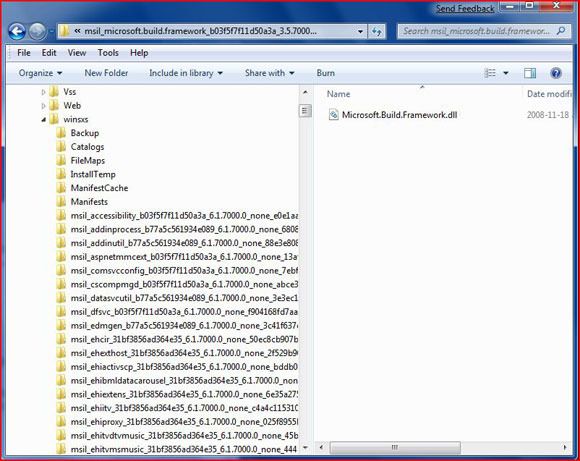Select the Manifests folder icon

(x=61, y=202)
